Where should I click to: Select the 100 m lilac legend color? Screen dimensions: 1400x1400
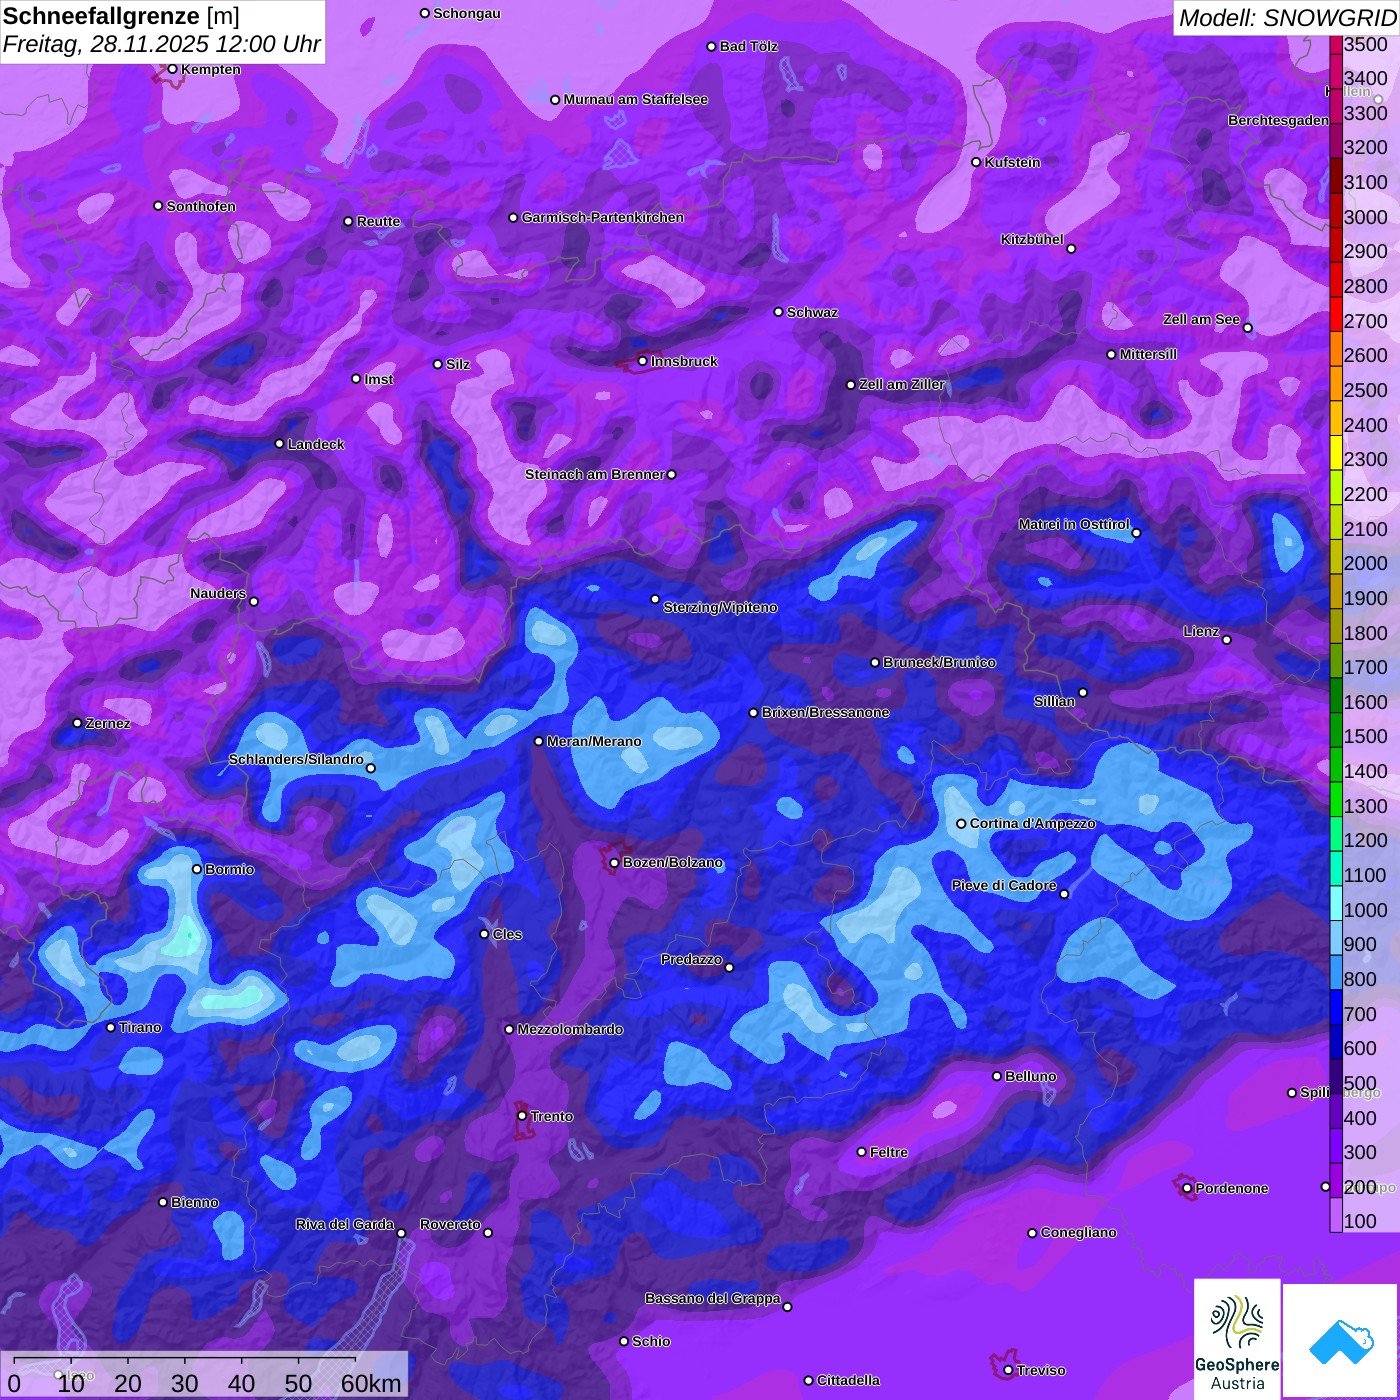tap(1336, 1214)
